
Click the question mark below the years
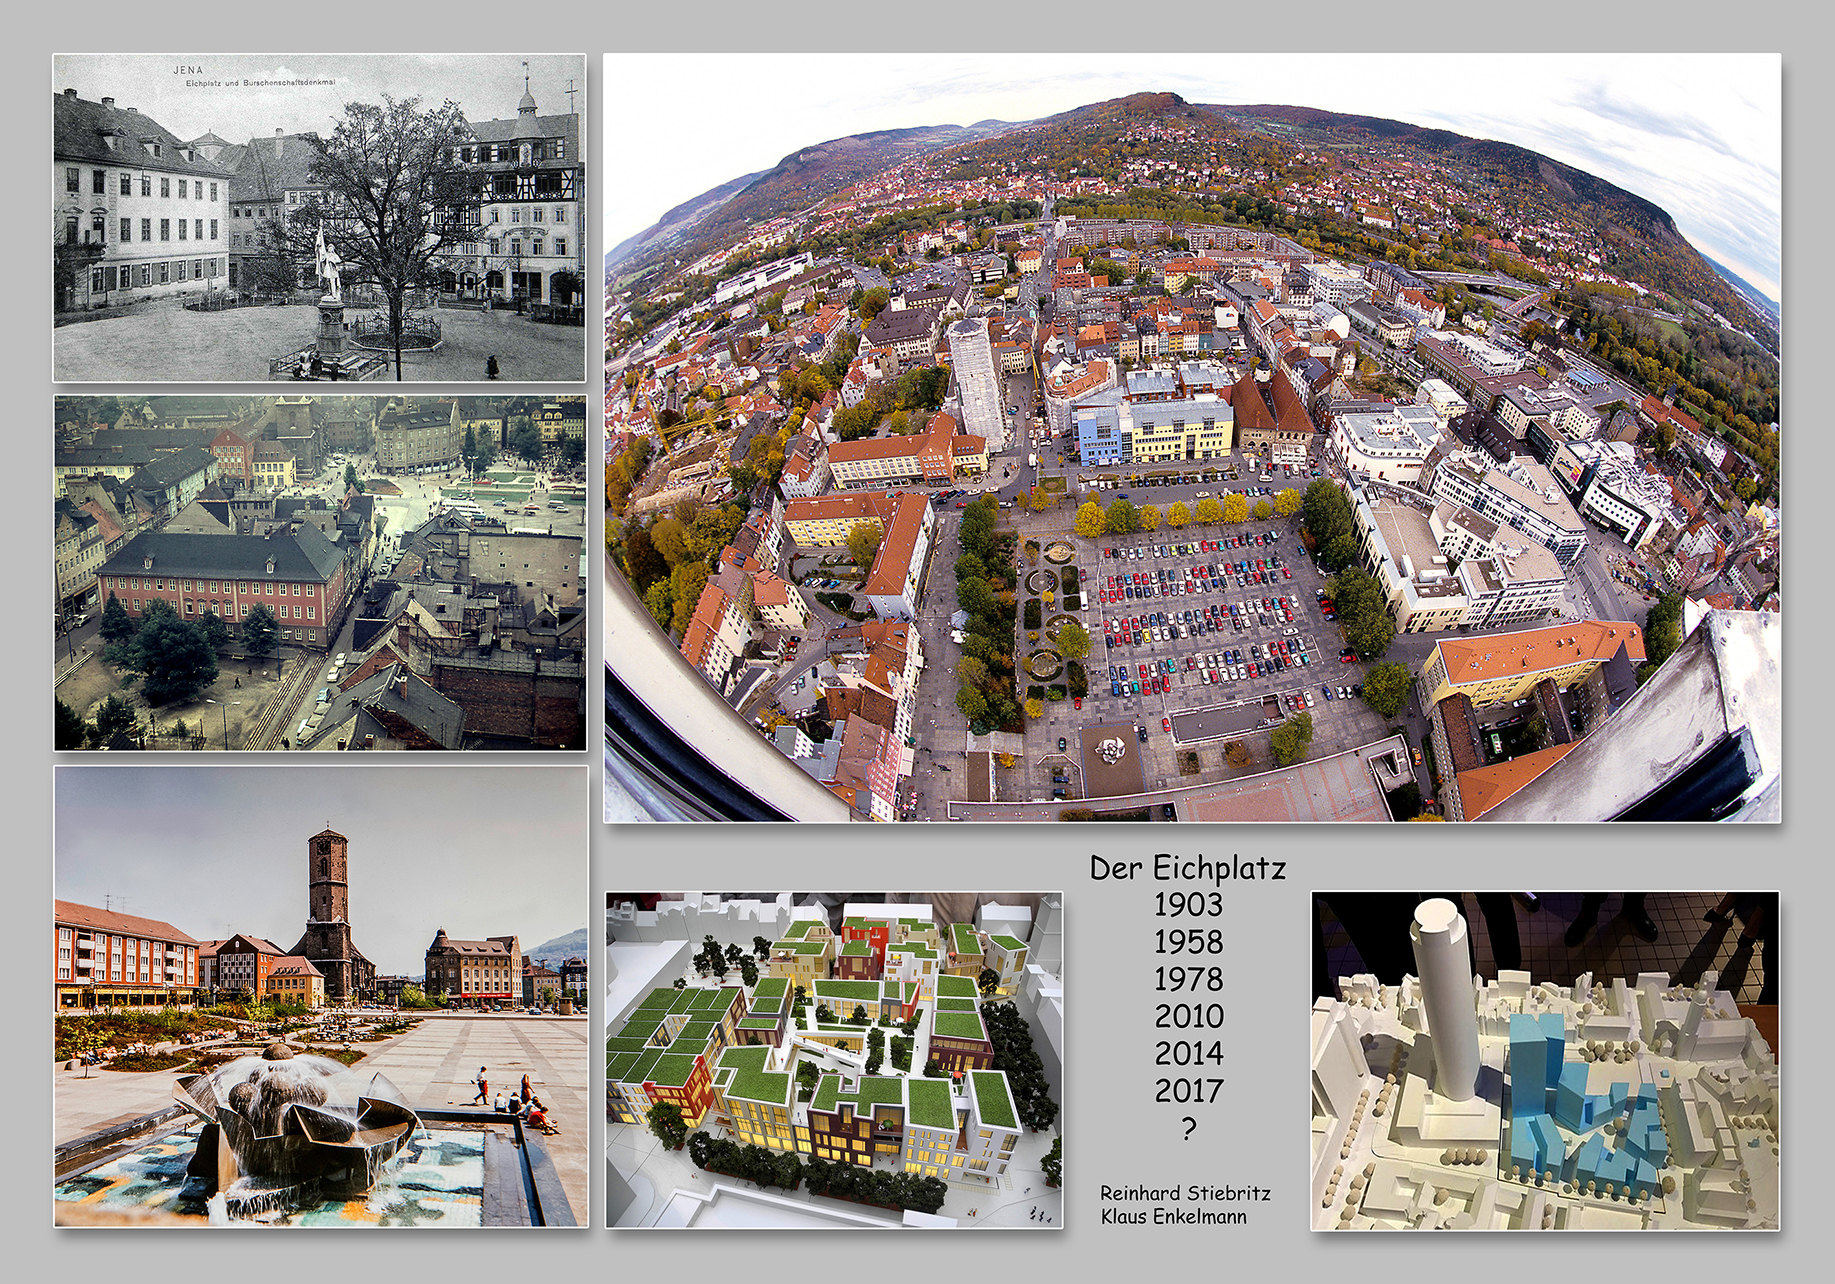(1188, 1128)
